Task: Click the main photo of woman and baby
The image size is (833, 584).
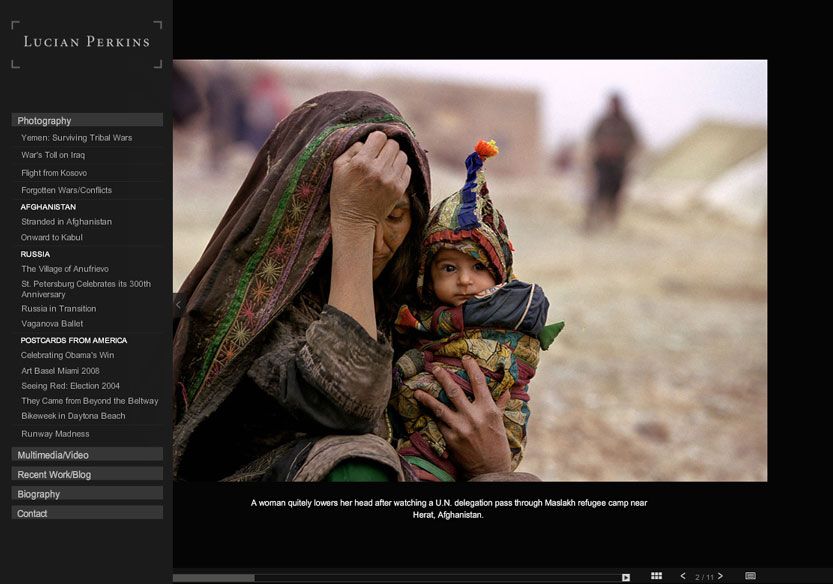Action: (x=470, y=270)
